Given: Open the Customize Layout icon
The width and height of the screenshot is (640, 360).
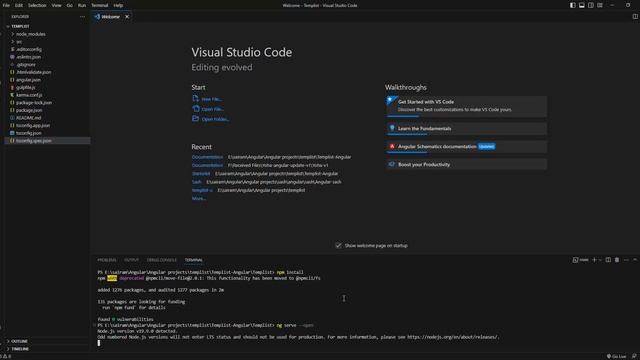Looking at the screenshot, I should [x=600, y=5].
